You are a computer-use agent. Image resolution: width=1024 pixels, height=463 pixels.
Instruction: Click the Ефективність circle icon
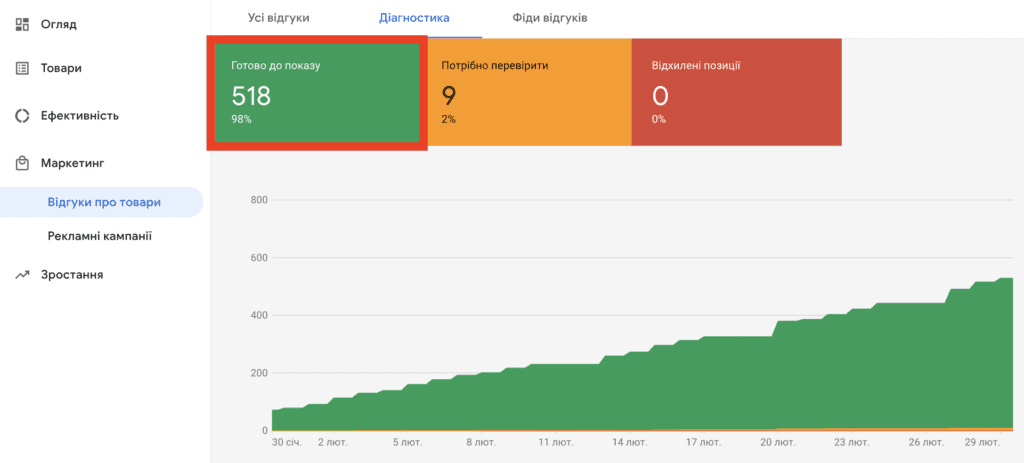22,116
